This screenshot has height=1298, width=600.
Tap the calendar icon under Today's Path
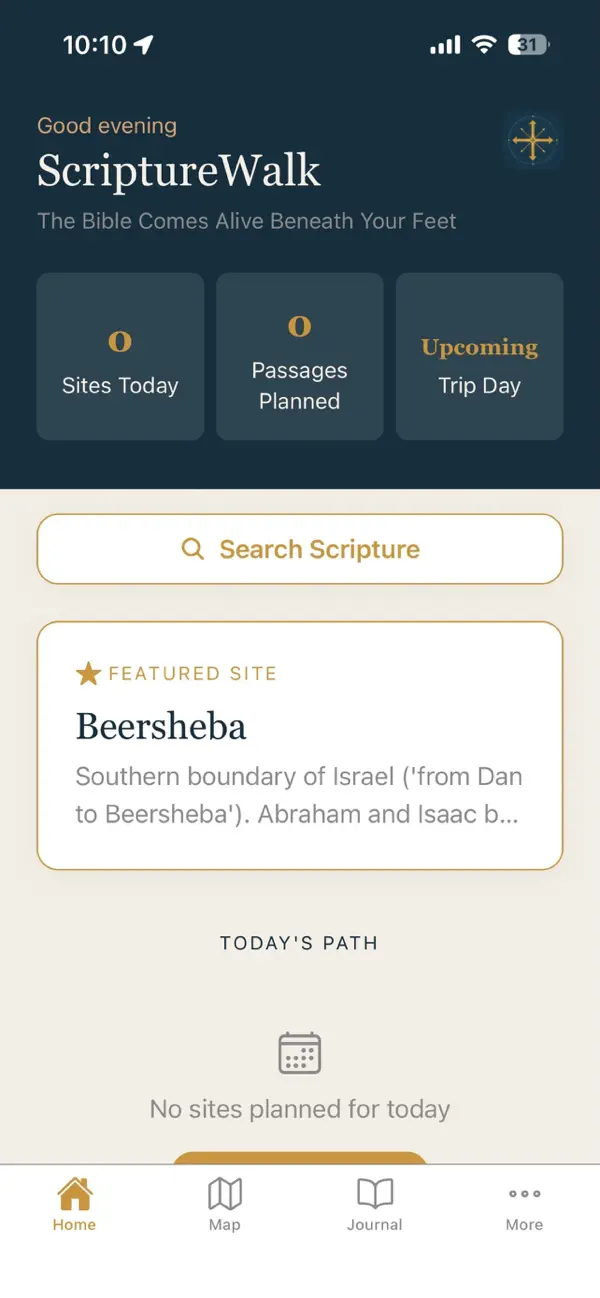click(299, 1052)
